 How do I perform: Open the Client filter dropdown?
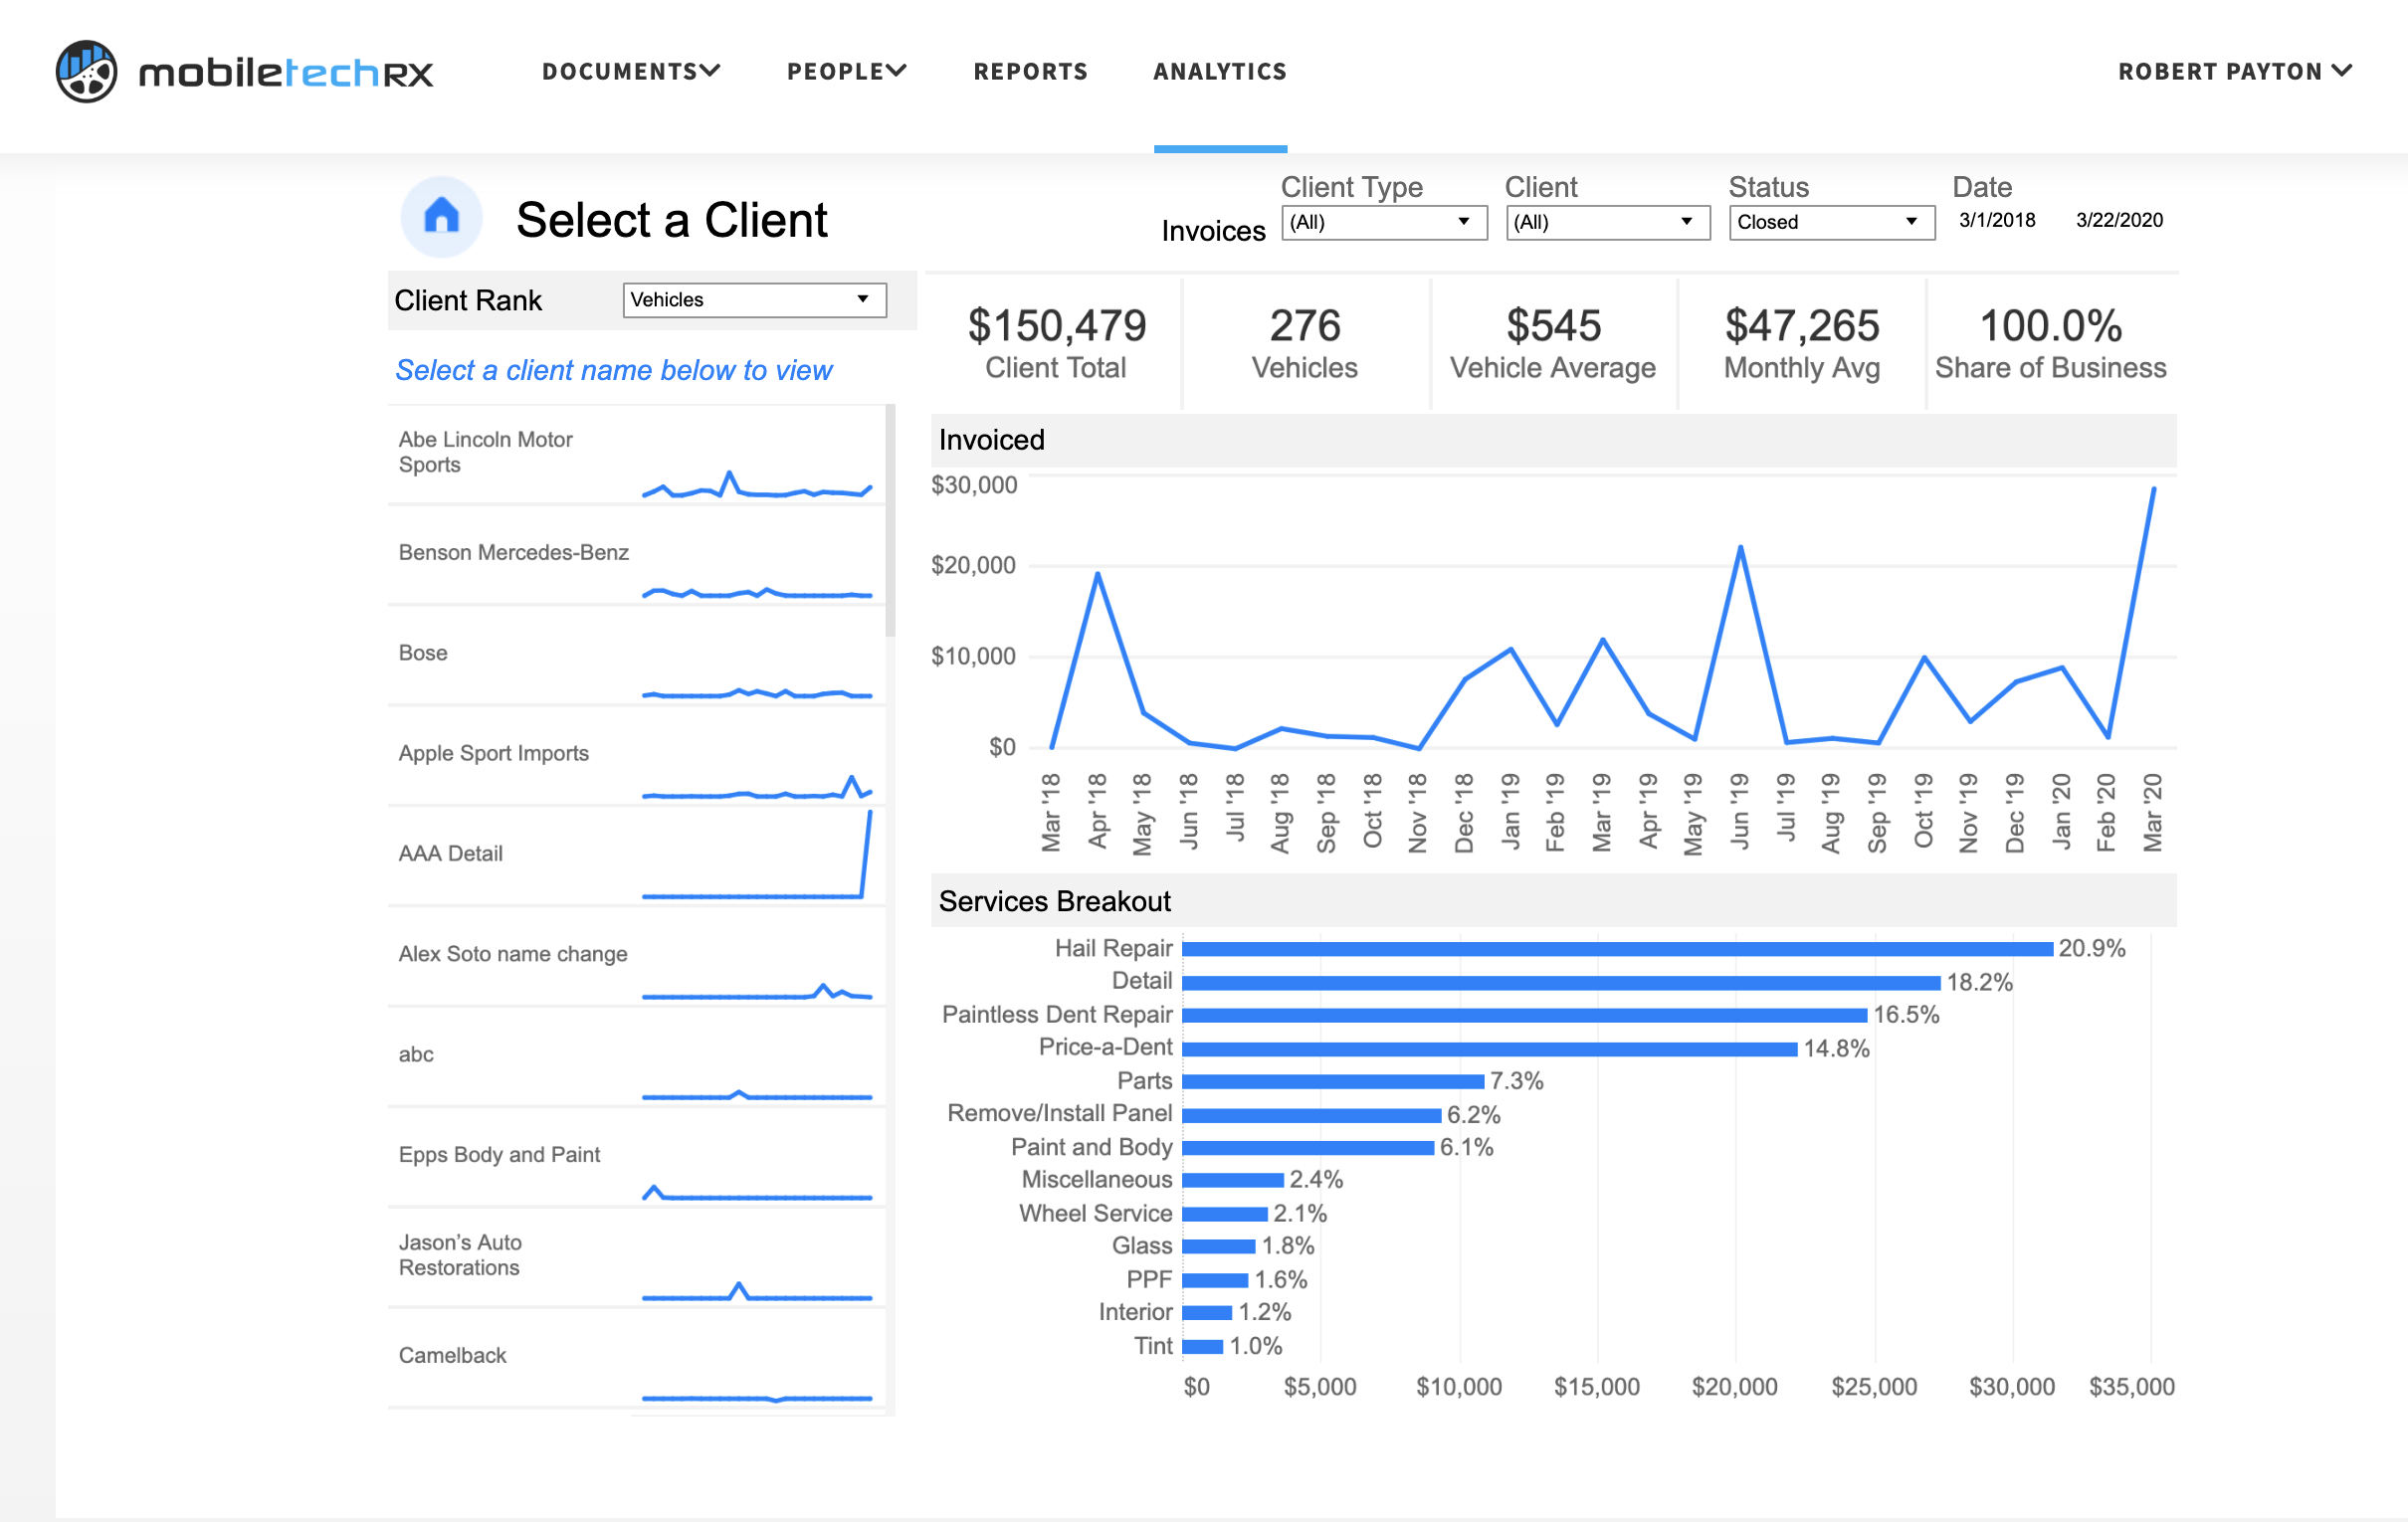click(1606, 222)
